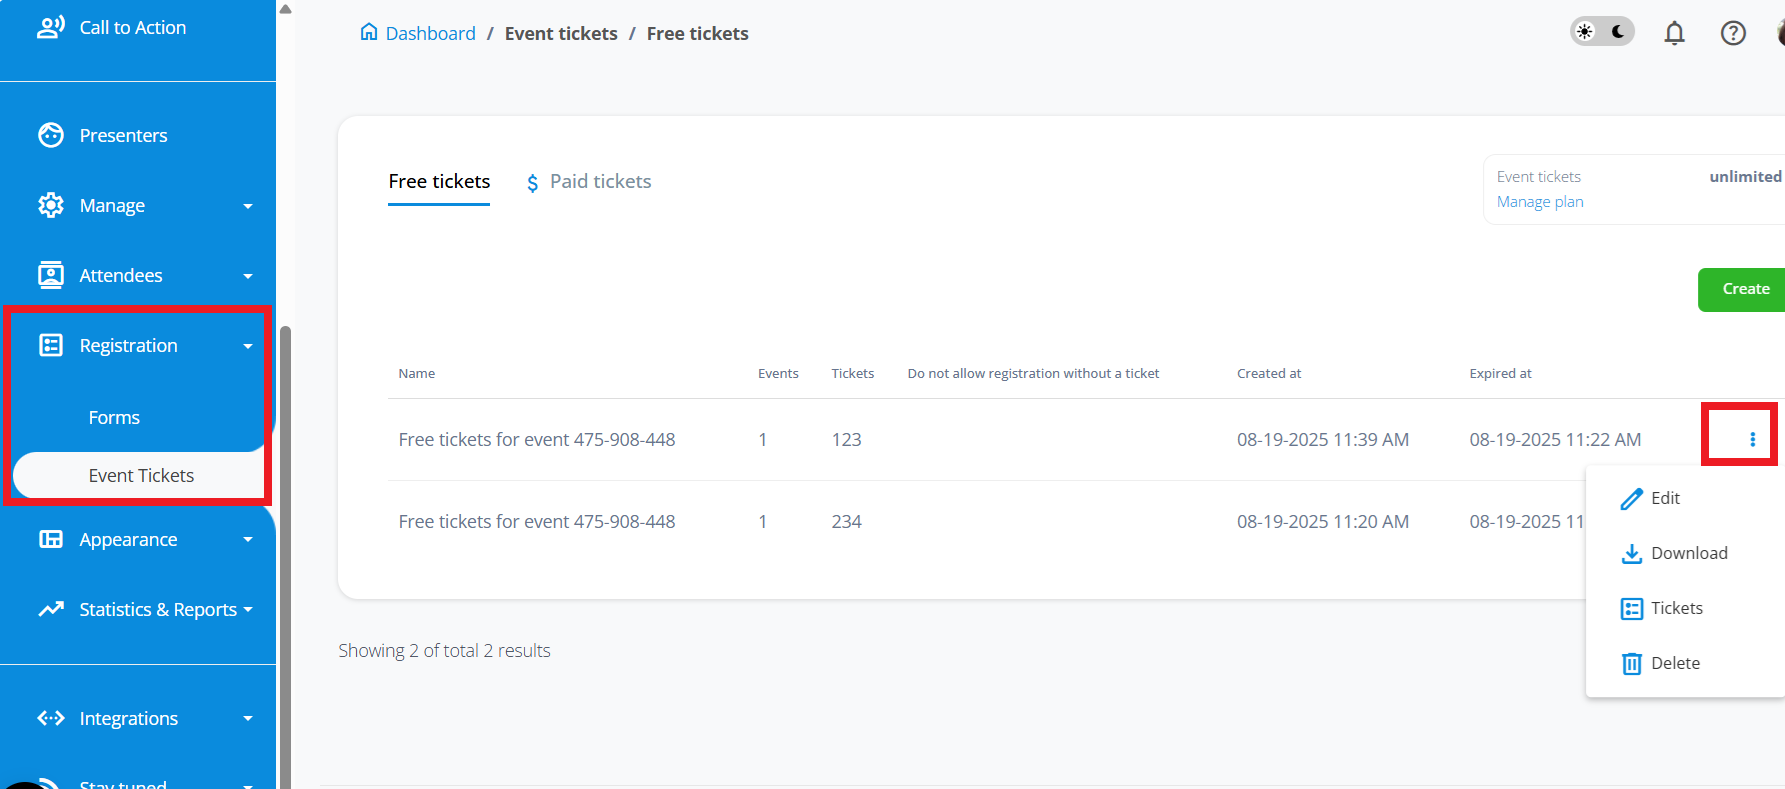Switch to dark mode with moon toggle
Viewport: 1785px width, 789px height.
click(1618, 32)
